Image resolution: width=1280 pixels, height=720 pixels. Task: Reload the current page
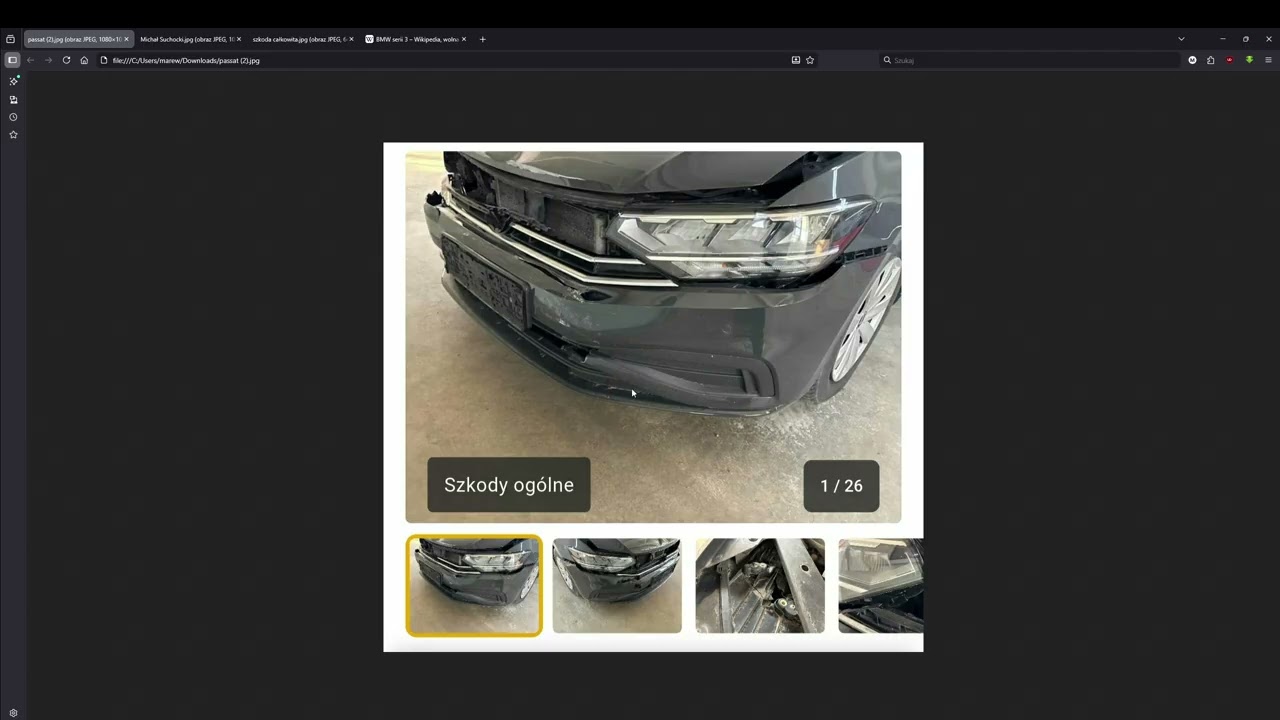click(x=66, y=60)
